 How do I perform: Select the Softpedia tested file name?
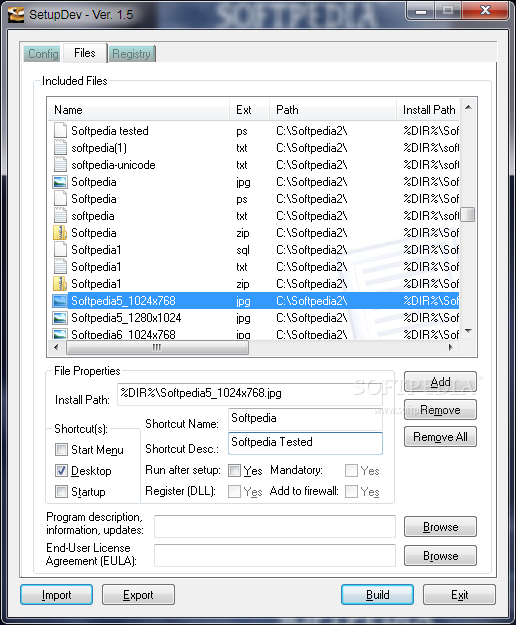click(110, 131)
